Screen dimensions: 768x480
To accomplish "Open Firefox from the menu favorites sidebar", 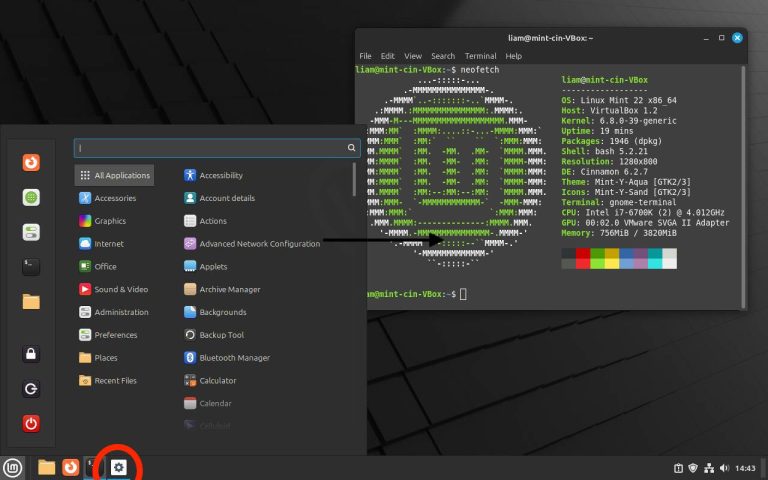I will pyautogui.click(x=31, y=162).
